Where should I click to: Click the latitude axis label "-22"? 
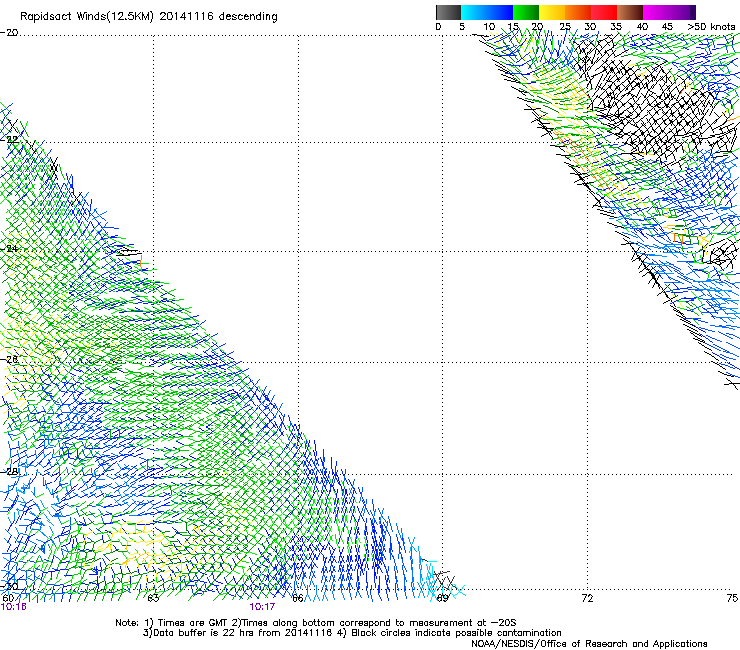click(x=9, y=140)
